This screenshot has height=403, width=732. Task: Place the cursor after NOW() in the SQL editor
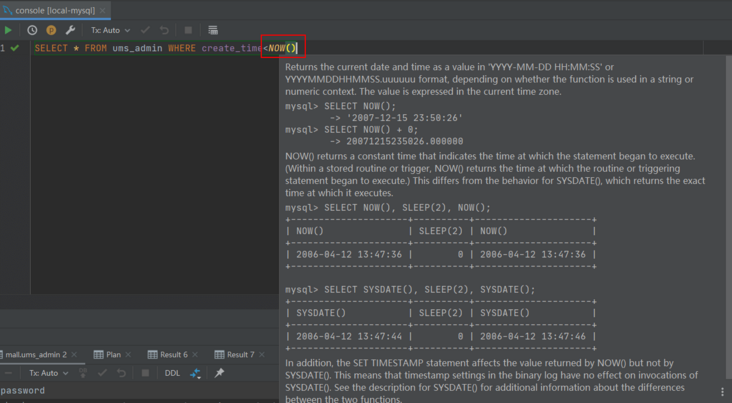(x=298, y=48)
